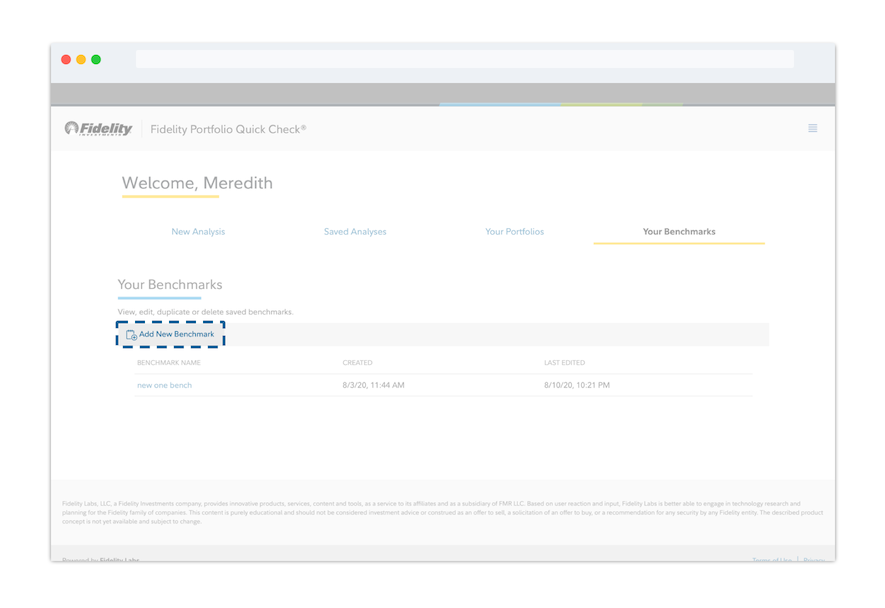This screenshot has width=885, height=608.
Task: Click the Benchmark Name column header
Action: [x=168, y=363]
